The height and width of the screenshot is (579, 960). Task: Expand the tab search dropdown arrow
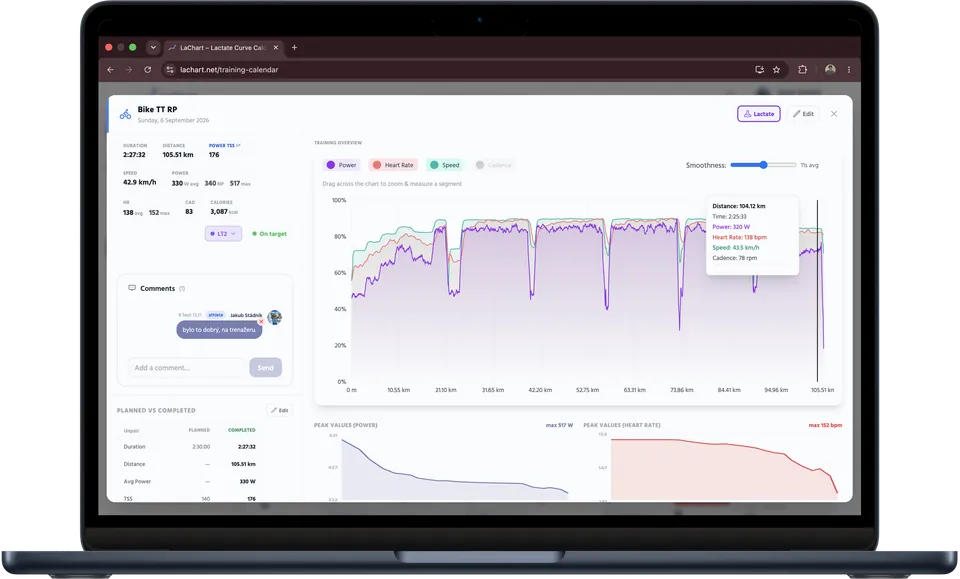click(x=153, y=47)
